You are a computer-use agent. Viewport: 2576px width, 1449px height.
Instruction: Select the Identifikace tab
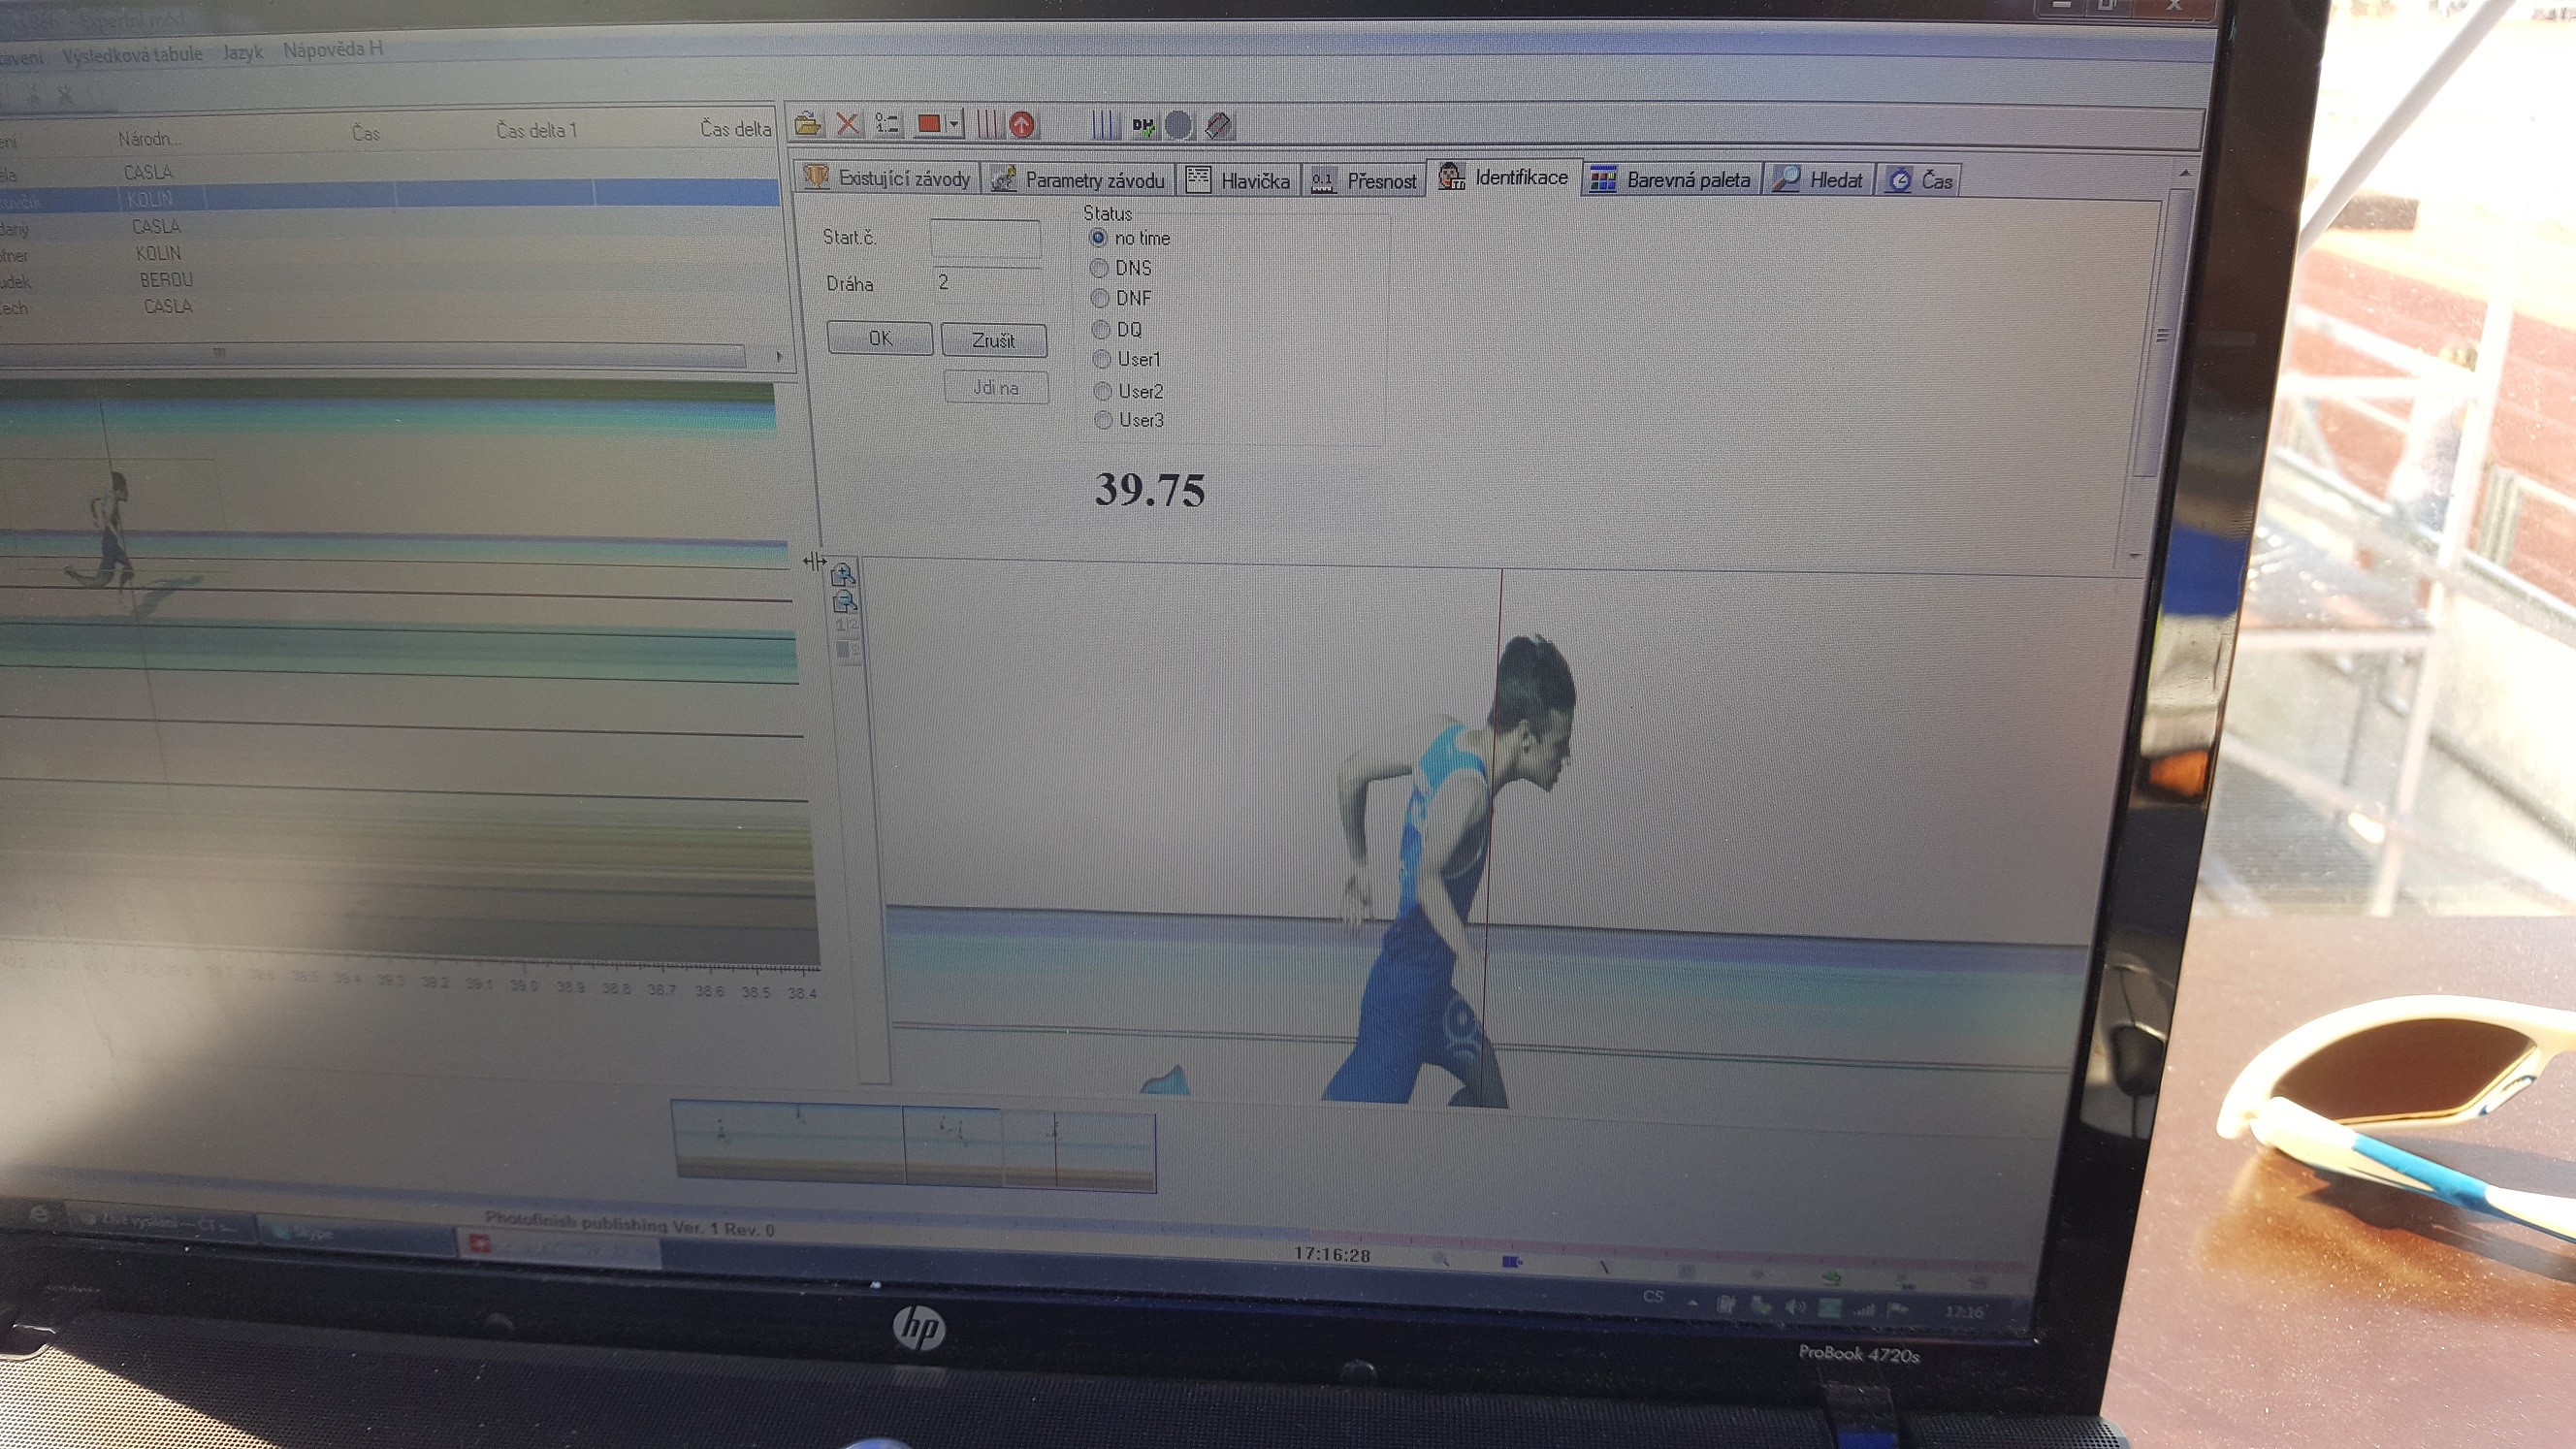pos(1504,177)
